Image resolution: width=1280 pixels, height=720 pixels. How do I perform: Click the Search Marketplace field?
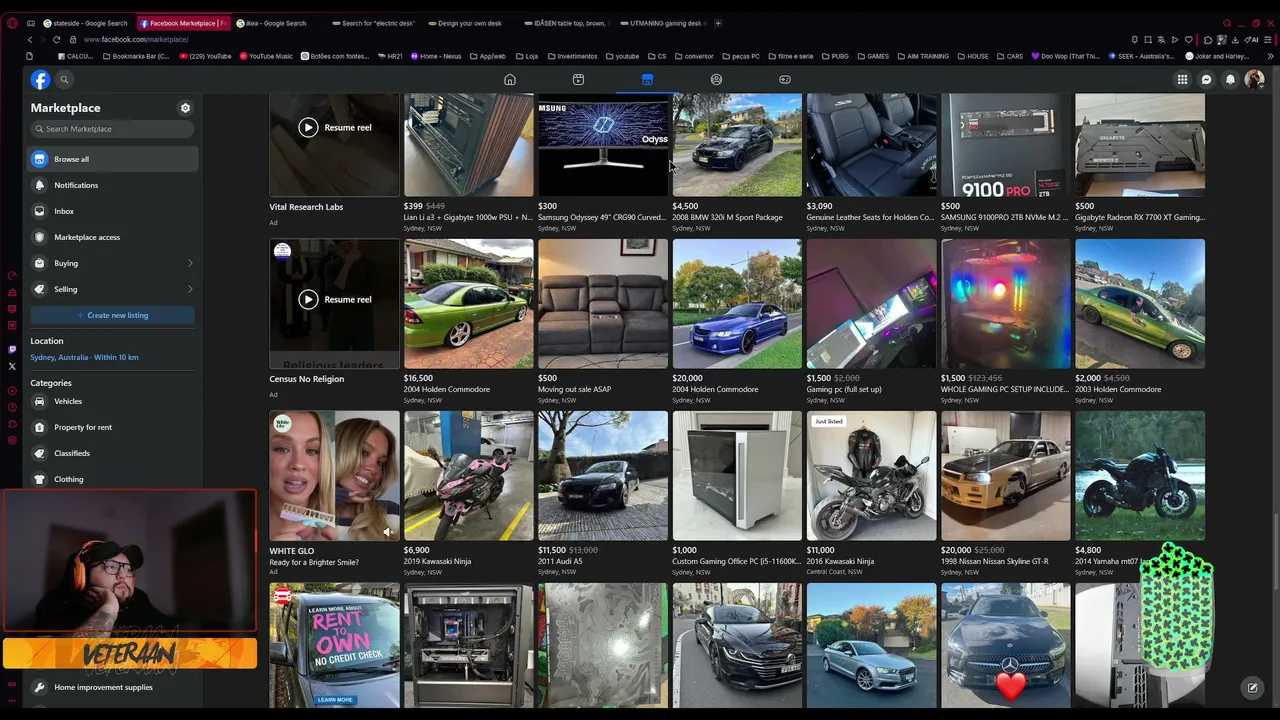pyautogui.click(x=112, y=129)
